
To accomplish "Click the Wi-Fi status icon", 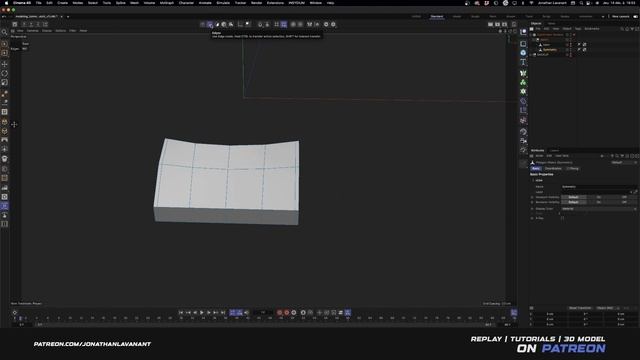I will 531,3.
